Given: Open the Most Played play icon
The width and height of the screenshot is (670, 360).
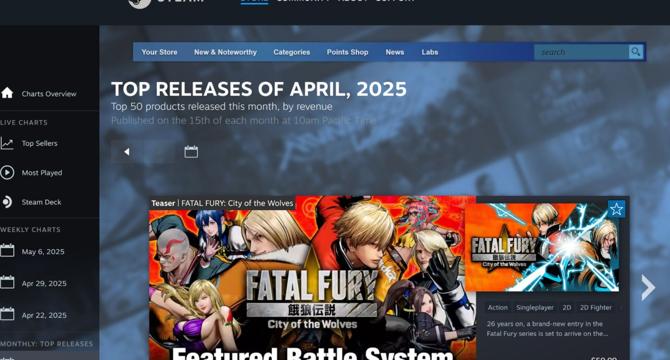Looking at the screenshot, I should pos(7,173).
